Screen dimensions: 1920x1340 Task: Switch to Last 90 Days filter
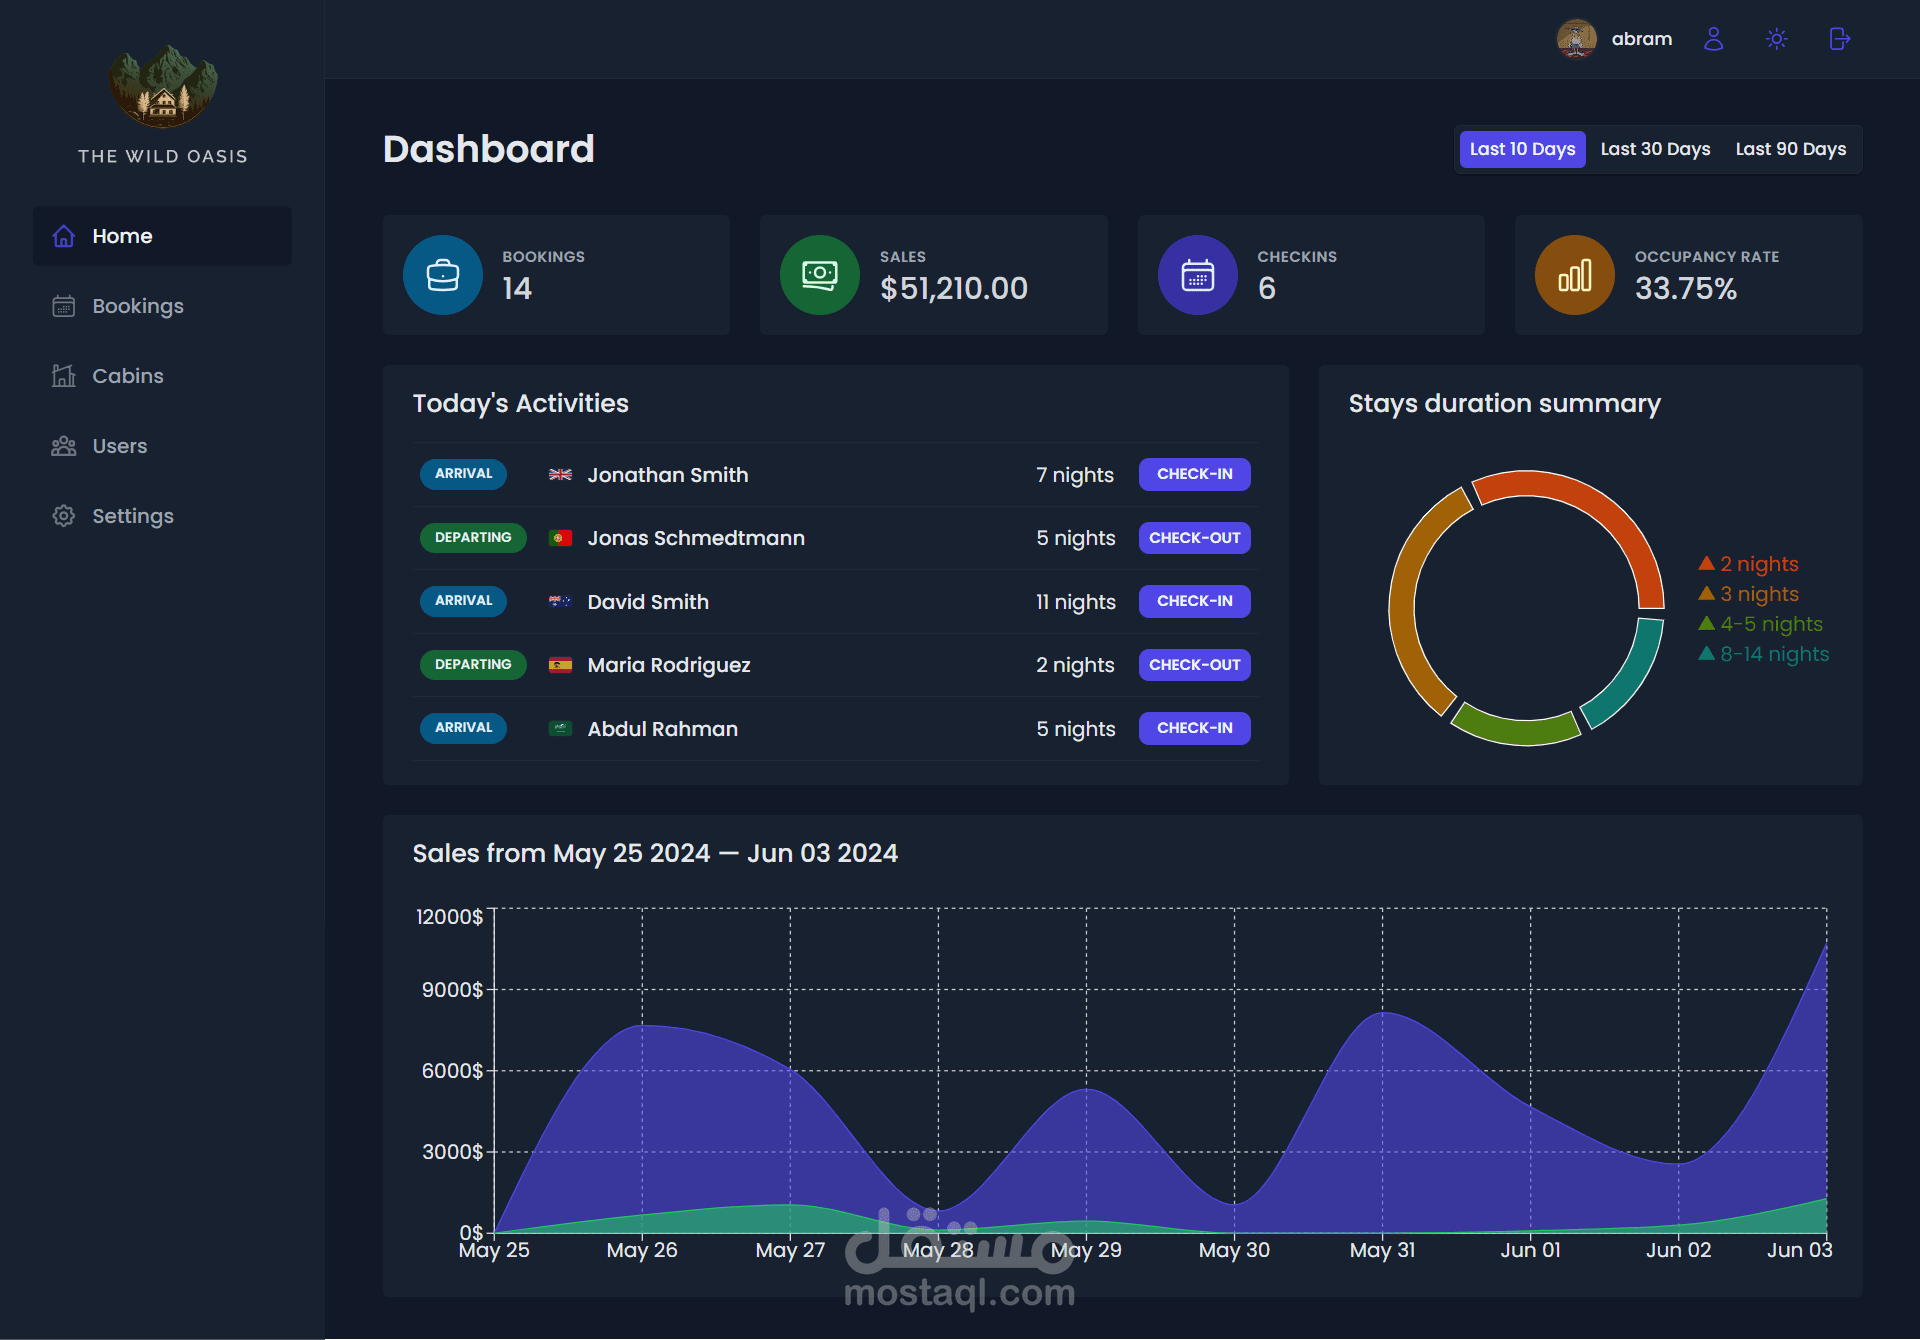pyautogui.click(x=1790, y=149)
